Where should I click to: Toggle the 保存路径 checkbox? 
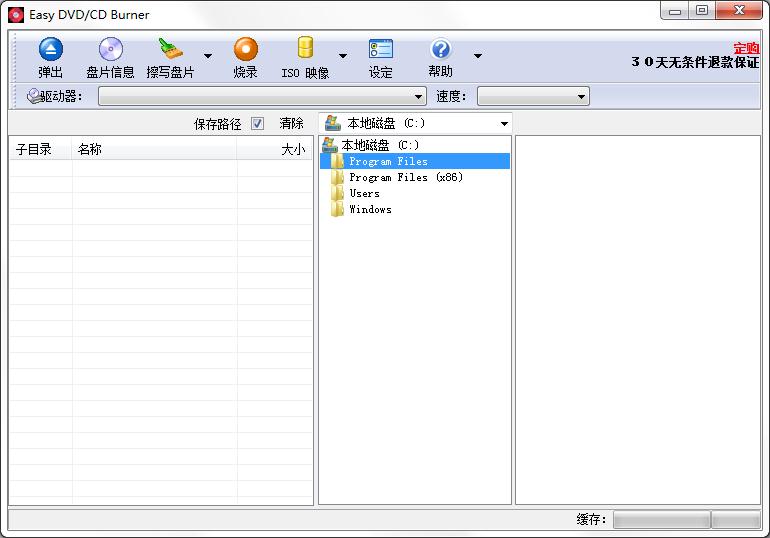coord(257,124)
